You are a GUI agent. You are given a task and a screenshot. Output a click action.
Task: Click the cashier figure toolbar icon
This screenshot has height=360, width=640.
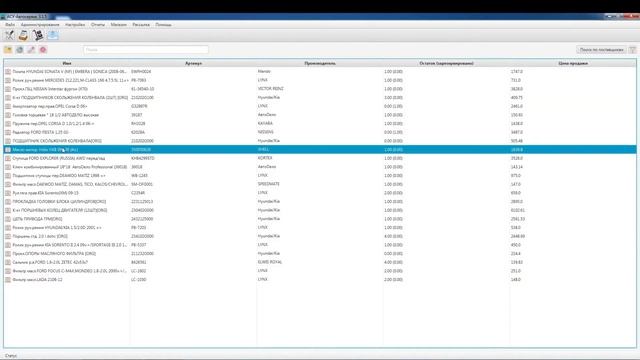[38, 35]
